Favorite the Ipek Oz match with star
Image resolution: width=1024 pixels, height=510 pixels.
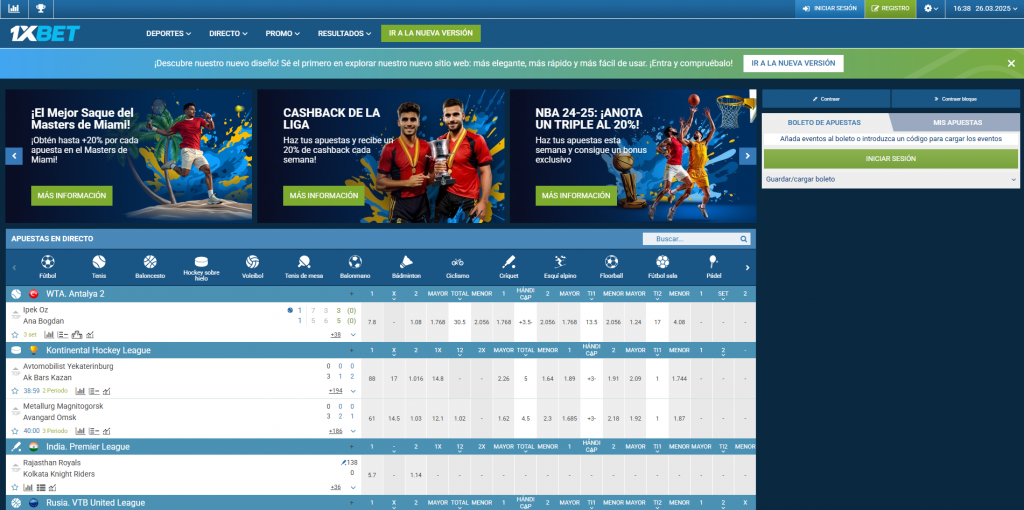[x=14, y=334]
